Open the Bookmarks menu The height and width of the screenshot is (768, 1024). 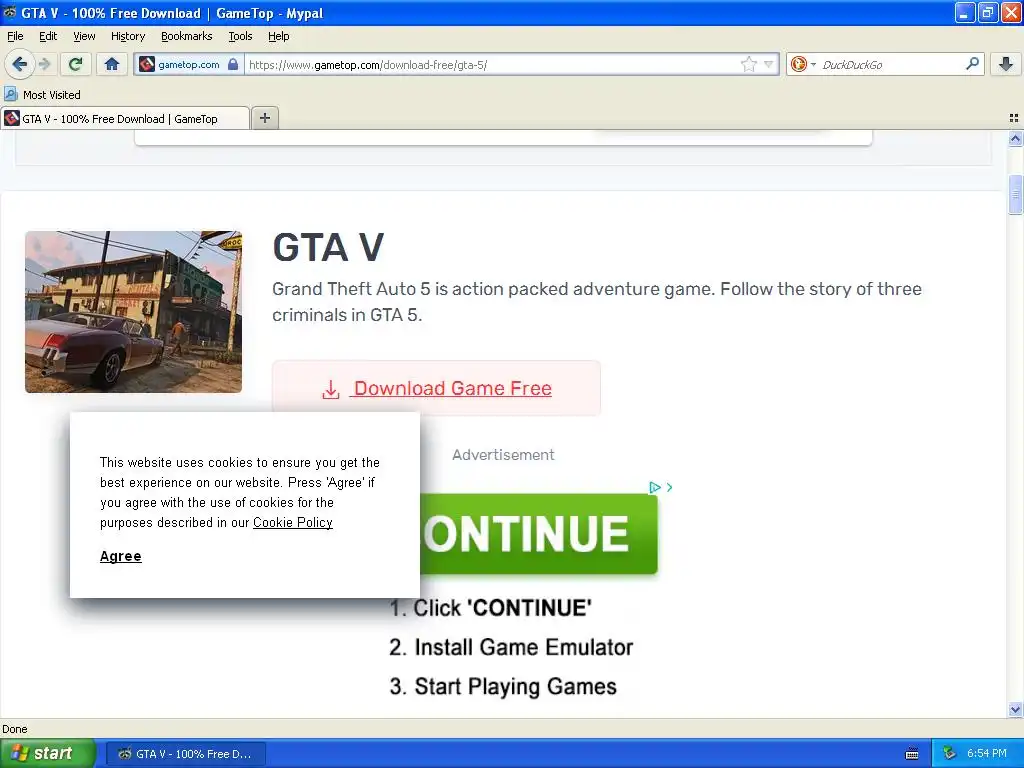point(186,36)
